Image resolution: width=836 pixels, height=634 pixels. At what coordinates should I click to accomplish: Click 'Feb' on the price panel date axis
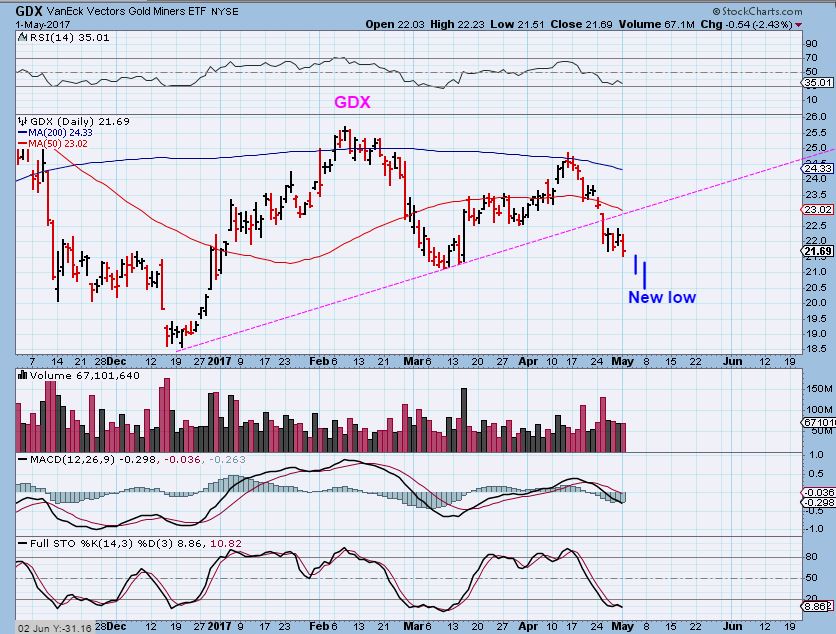point(319,362)
